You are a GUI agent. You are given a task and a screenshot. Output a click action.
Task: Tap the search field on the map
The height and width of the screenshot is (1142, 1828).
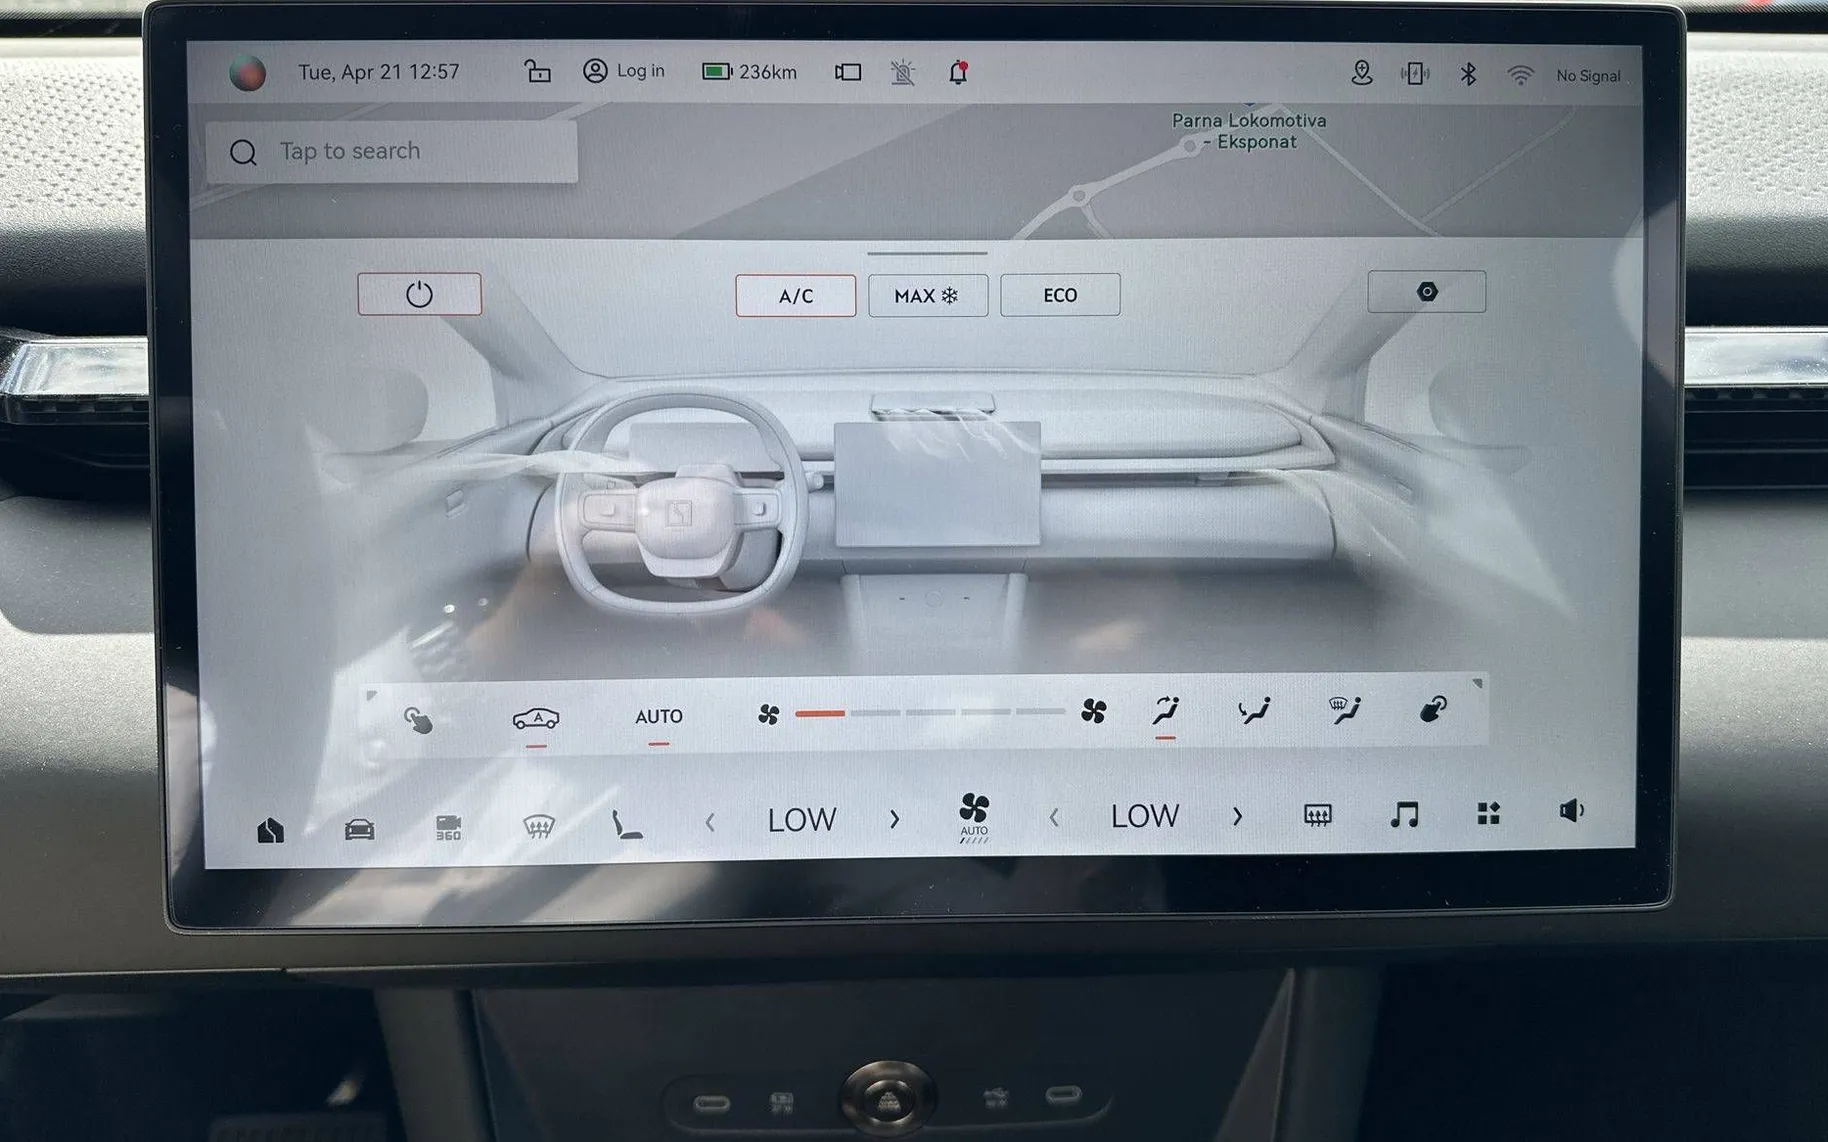point(392,152)
